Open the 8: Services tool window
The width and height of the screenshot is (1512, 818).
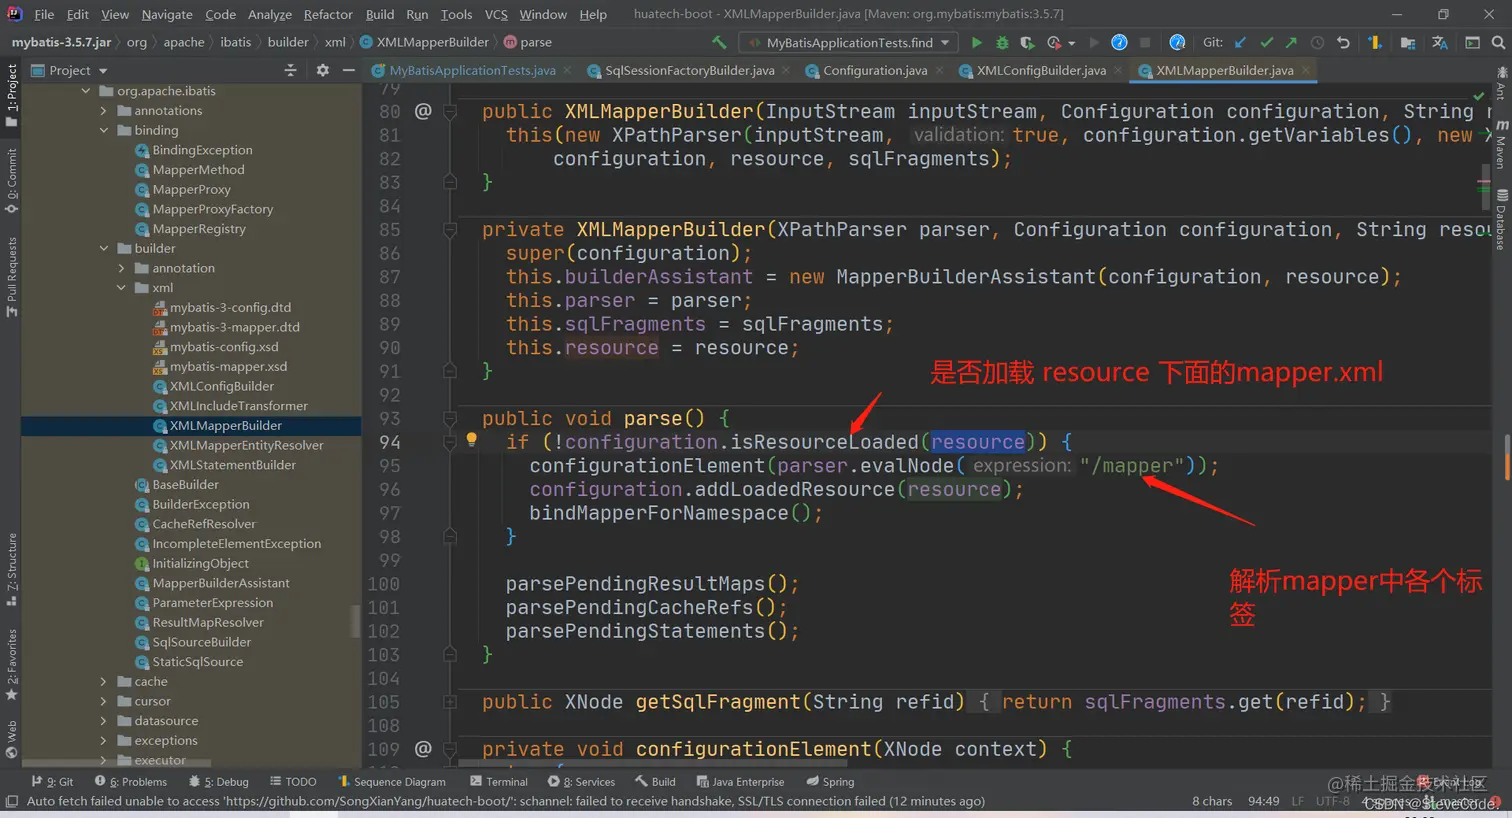[581, 782]
